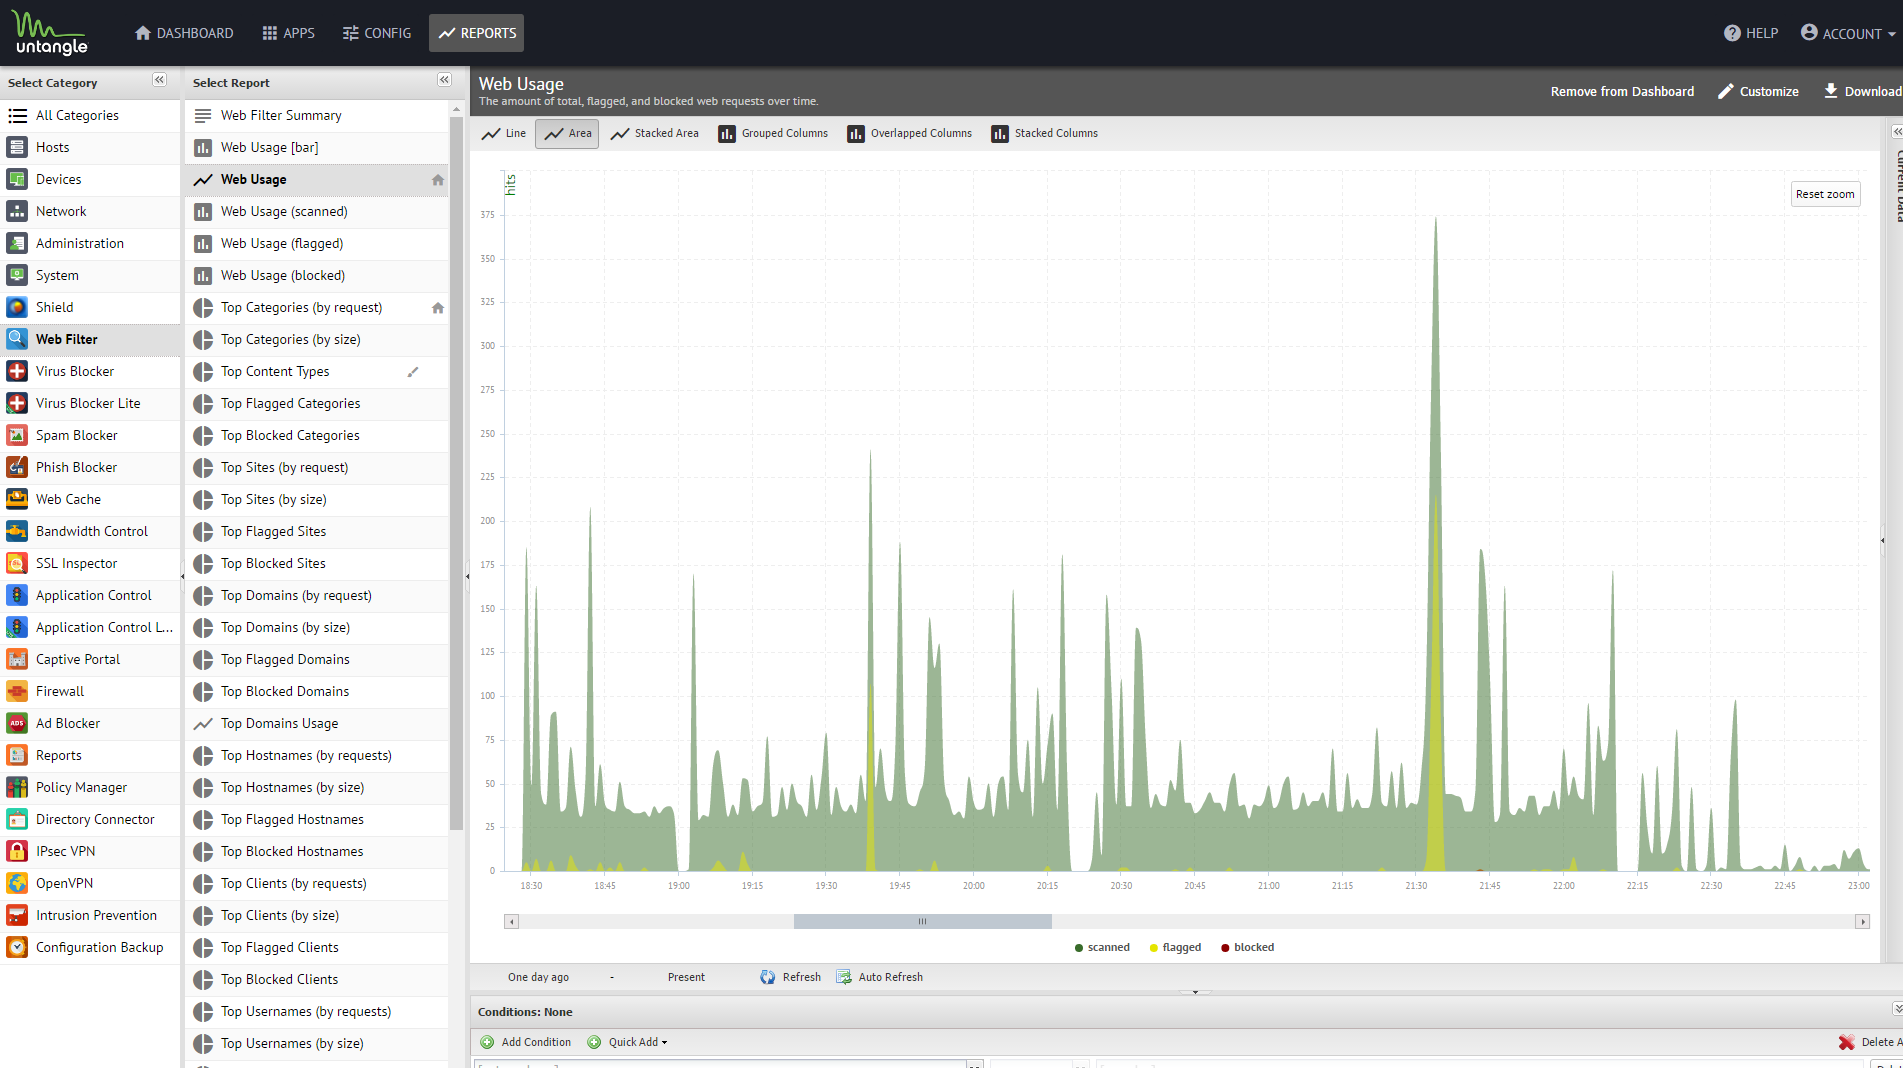Click the chart time navigator slider handle
The height and width of the screenshot is (1068, 1903).
[x=922, y=921]
